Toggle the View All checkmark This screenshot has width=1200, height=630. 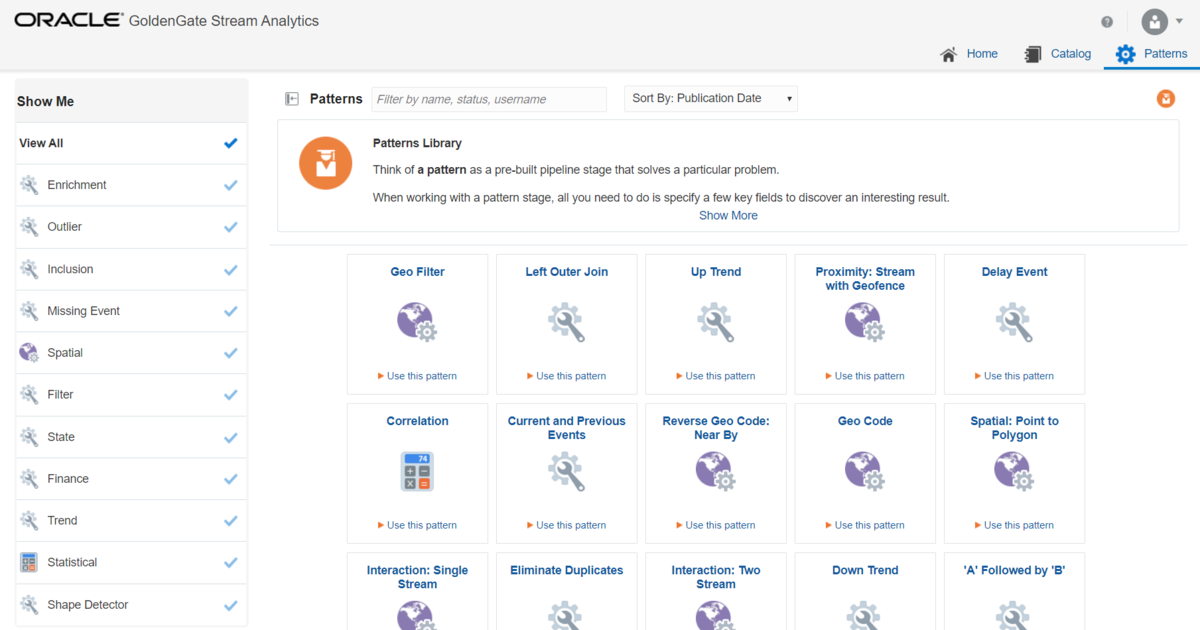231,143
